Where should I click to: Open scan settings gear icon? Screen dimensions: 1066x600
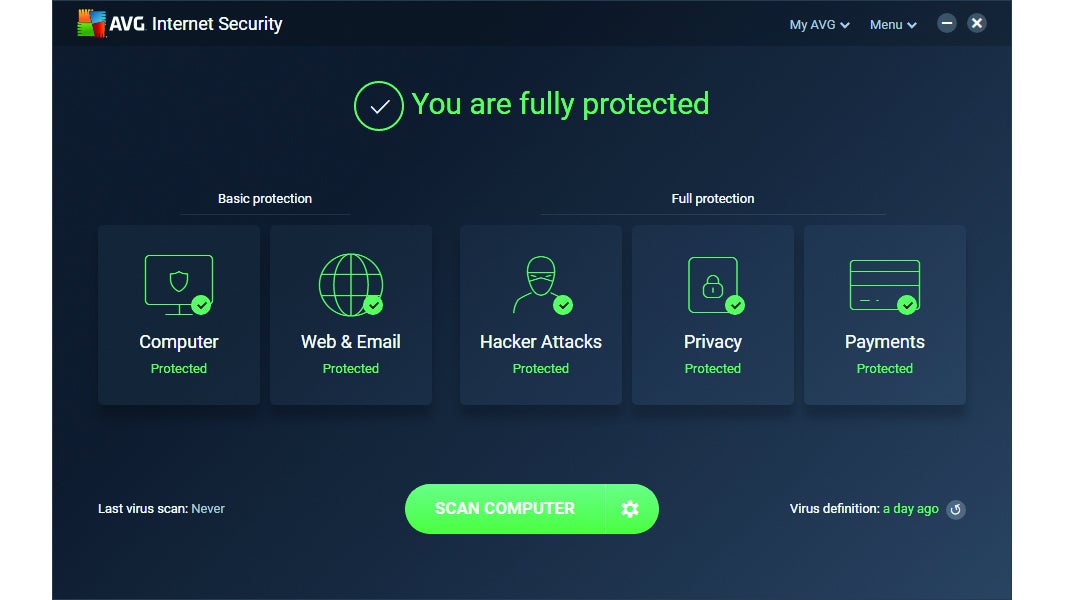click(630, 509)
